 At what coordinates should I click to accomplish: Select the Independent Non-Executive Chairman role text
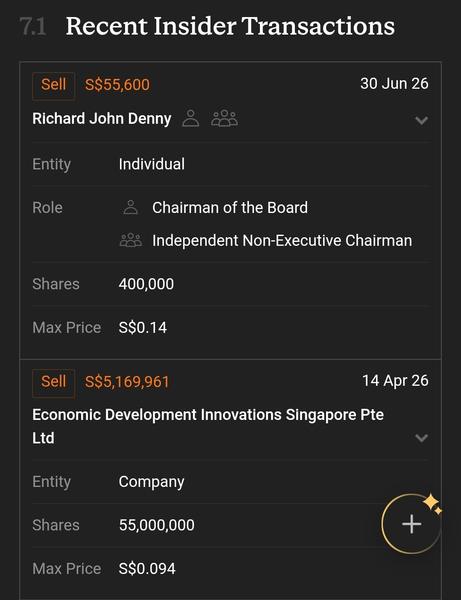(282, 241)
